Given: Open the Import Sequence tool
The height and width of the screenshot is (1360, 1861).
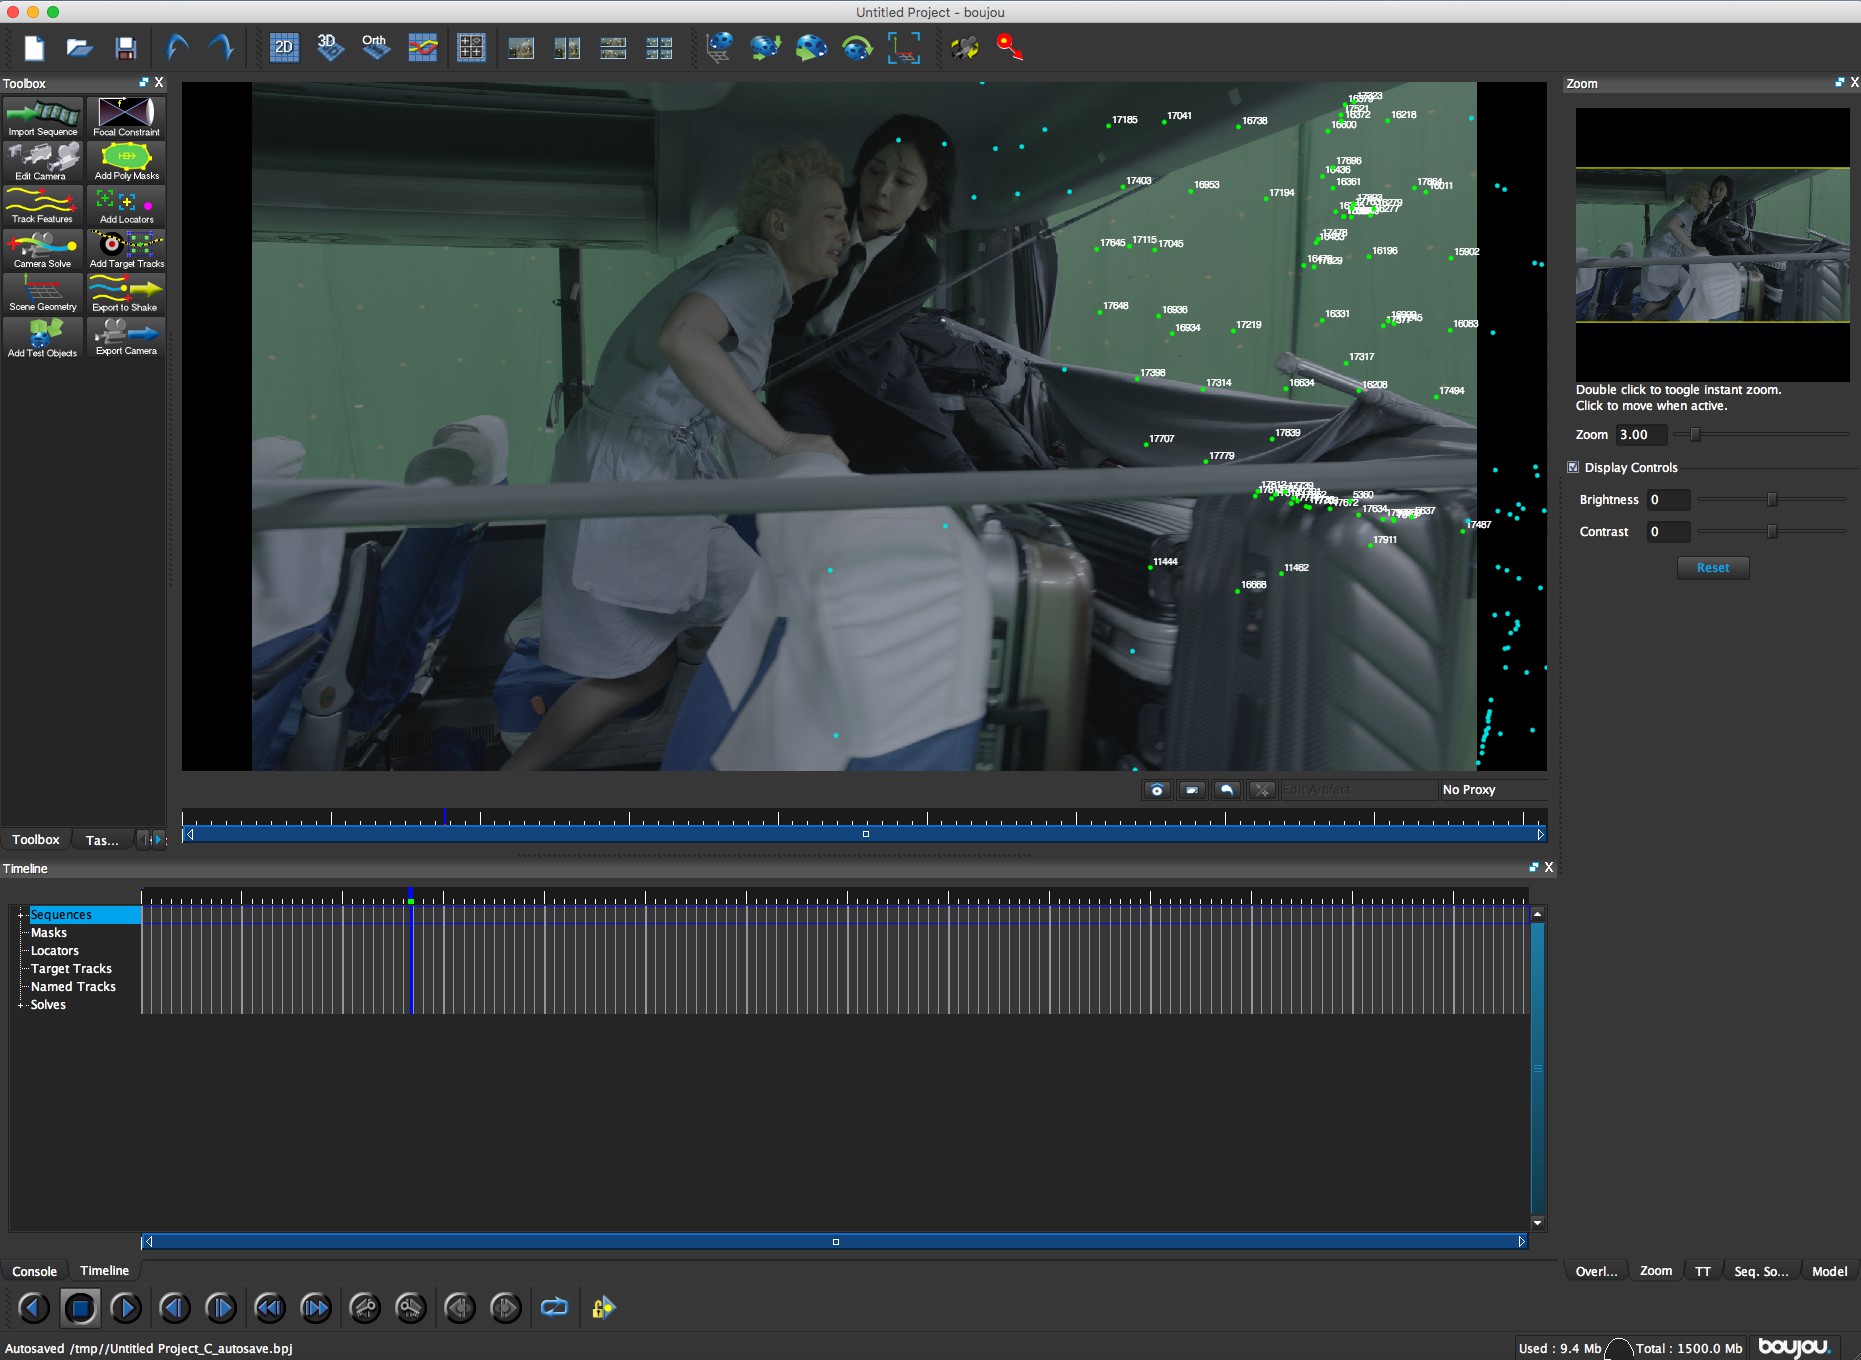Looking at the screenshot, I should pyautogui.click(x=43, y=118).
